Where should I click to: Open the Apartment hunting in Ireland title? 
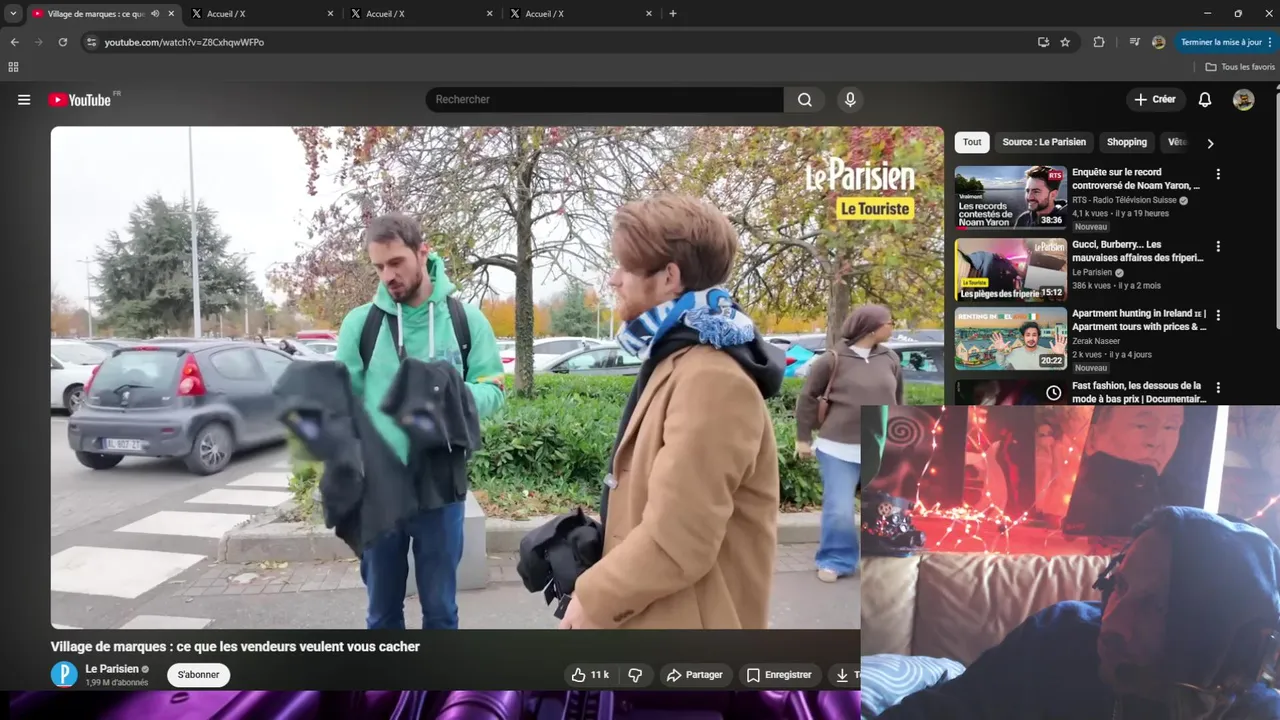click(x=1139, y=320)
